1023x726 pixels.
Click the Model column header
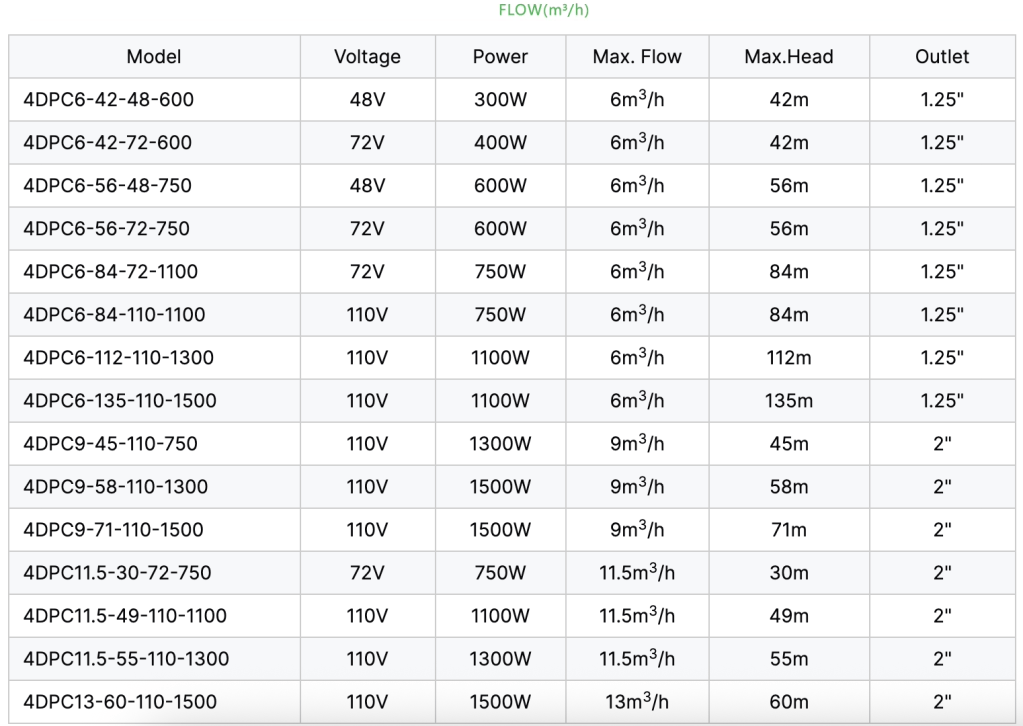click(154, 57)
